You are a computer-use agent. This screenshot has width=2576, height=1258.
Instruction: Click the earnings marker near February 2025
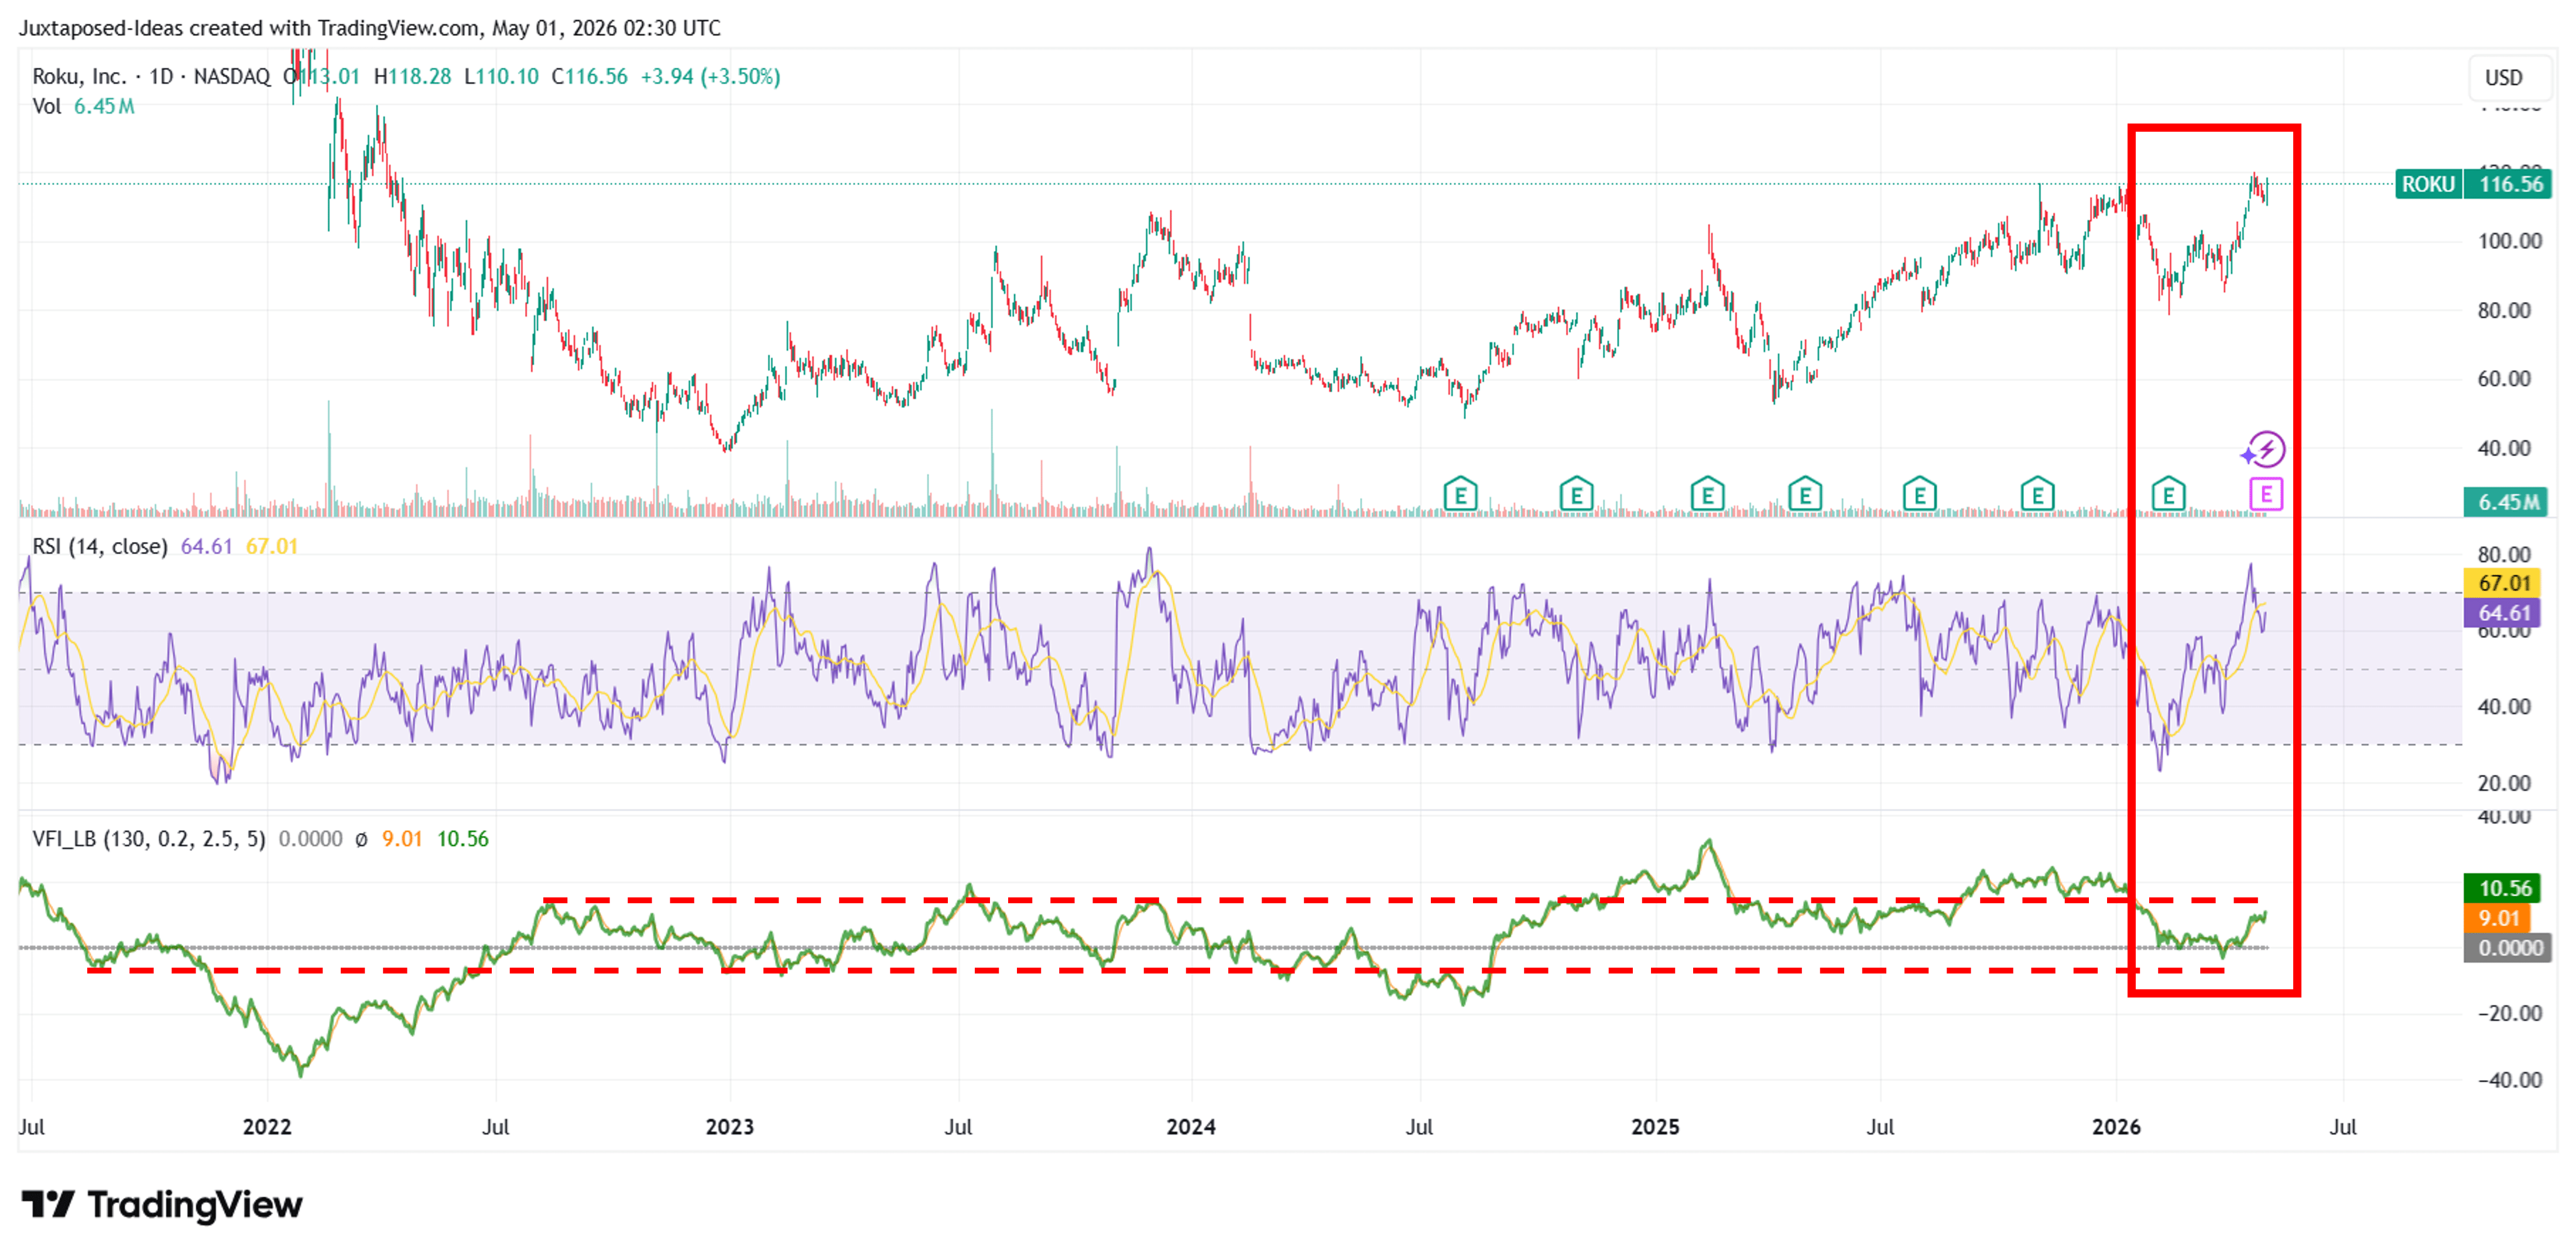[1707, 494]
